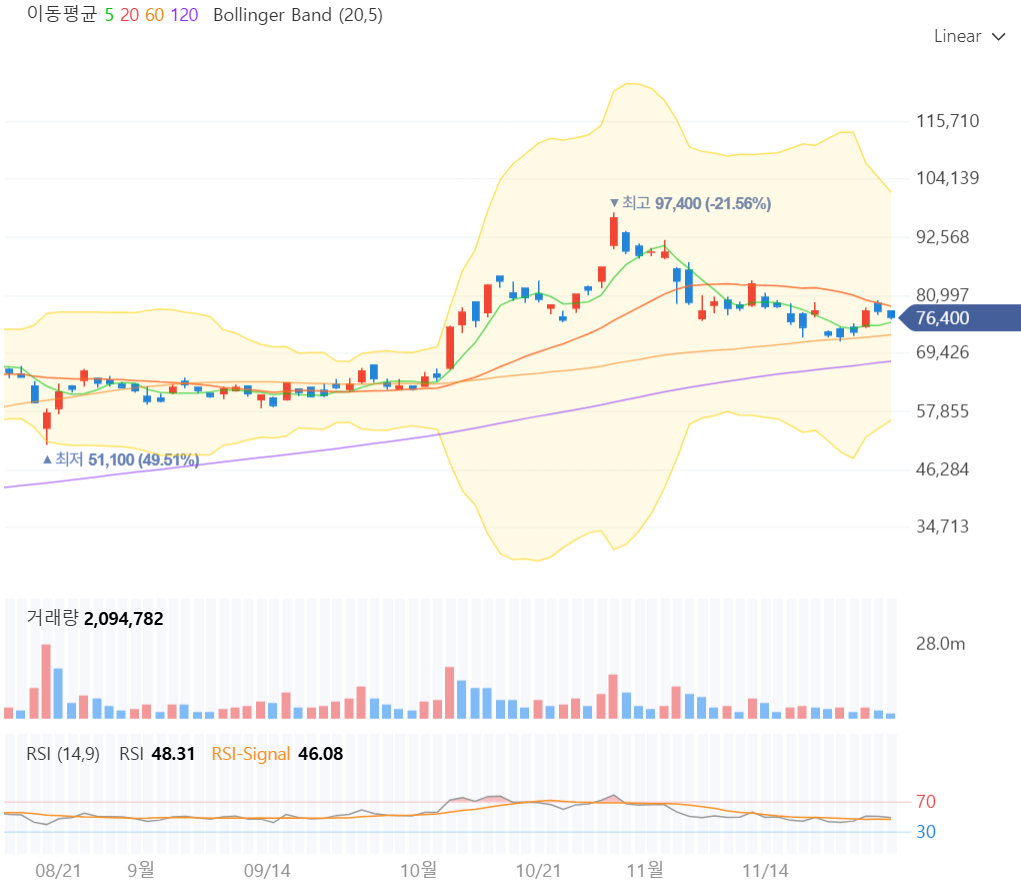The image size is (1021, 887).
Task: Click the 거래량 volume label
Action: 52,617
